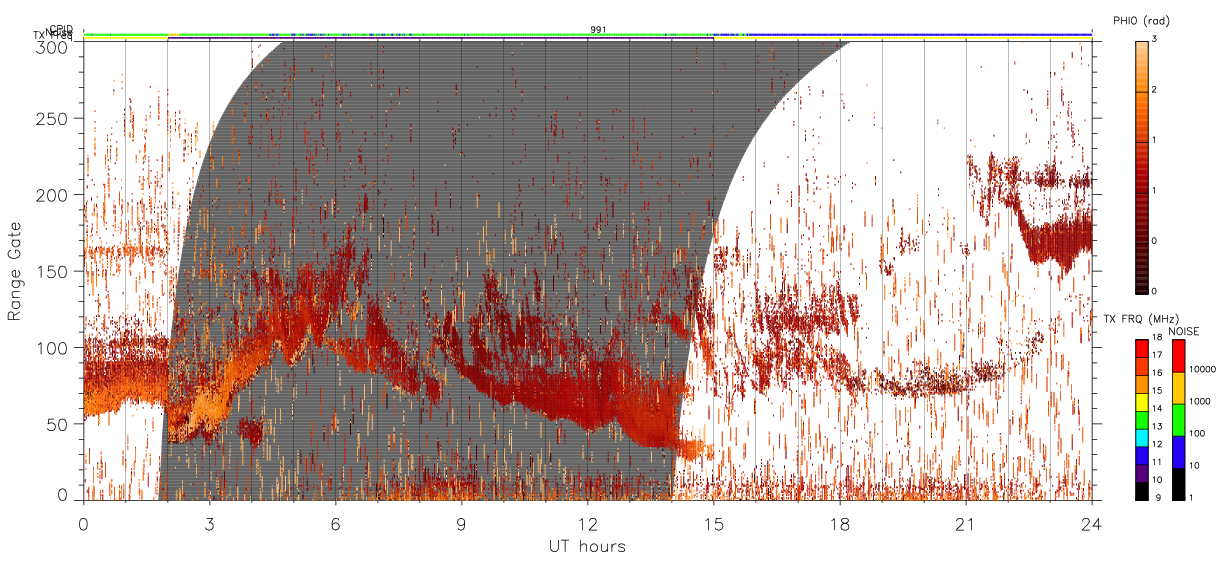Click the 16 label in TX FRQ legend
This screenshot has height=567, width=1228.
coord(1157,373)
